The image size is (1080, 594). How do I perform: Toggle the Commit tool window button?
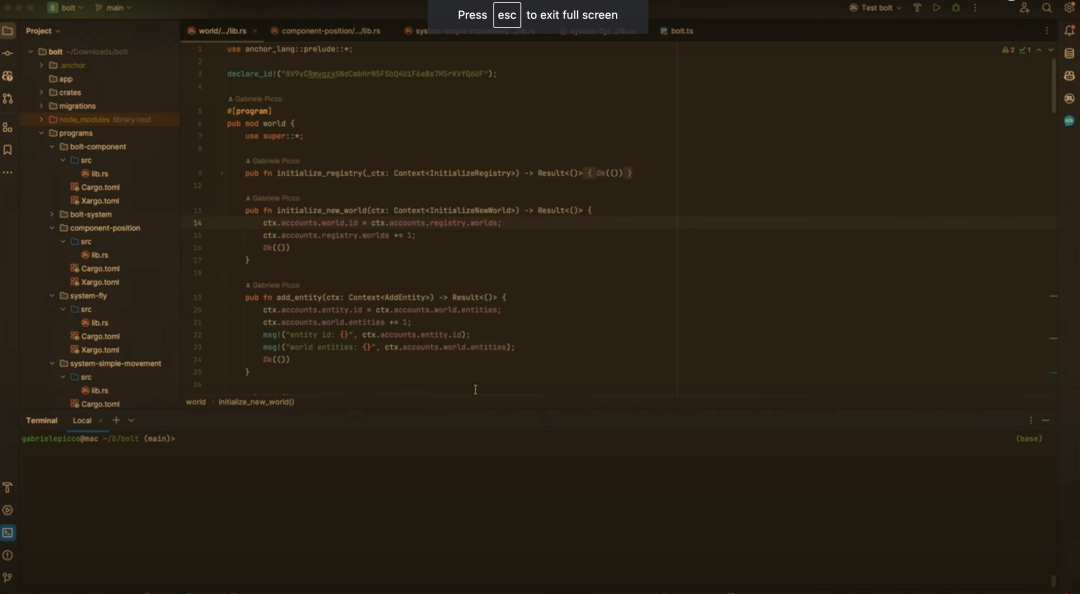8,53
